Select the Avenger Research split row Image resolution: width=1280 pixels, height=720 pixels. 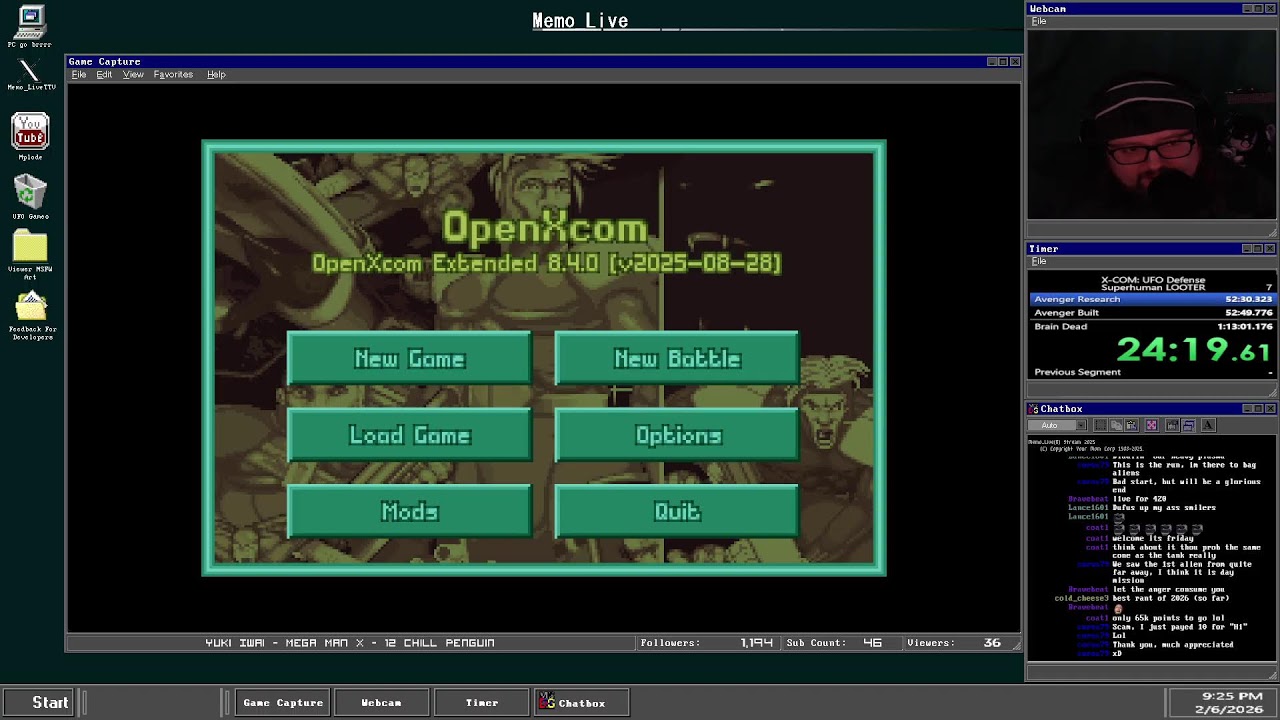(1152, 299)
